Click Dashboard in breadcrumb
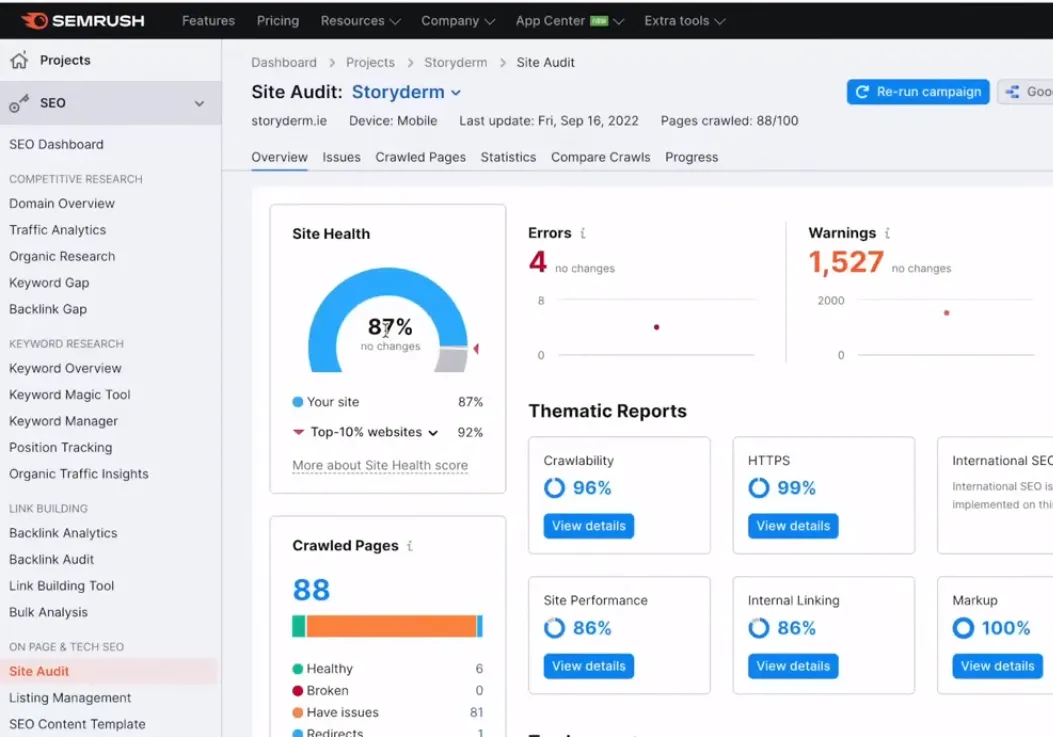This screenshot has height=737, width=1053. pyautogui.click(x=284, y=62)
